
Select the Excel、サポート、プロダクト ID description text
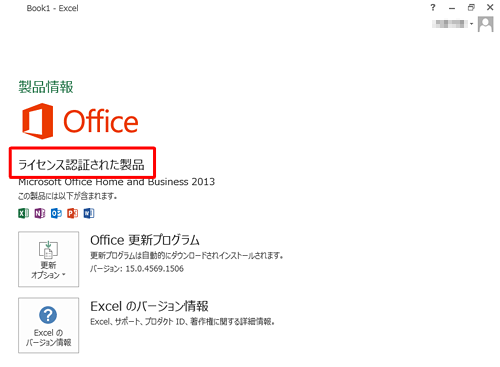click(183, 322)
